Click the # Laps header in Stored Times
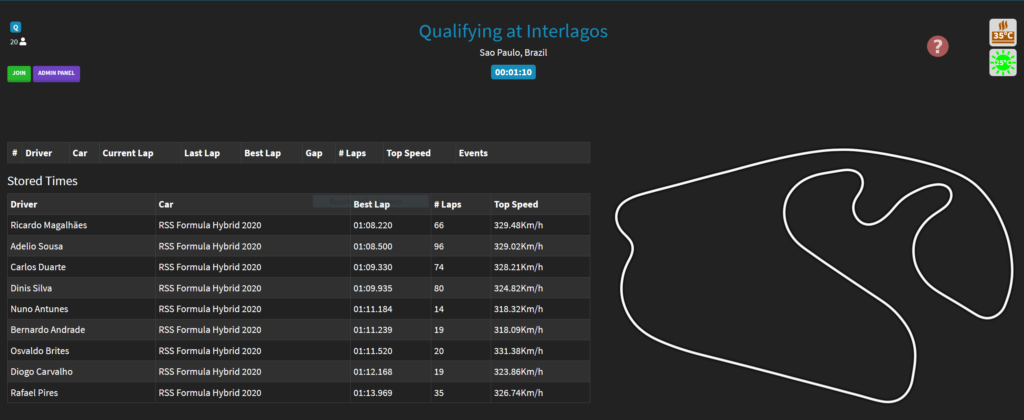Viewport: 1024px width, 420px height. coord(446,204)
